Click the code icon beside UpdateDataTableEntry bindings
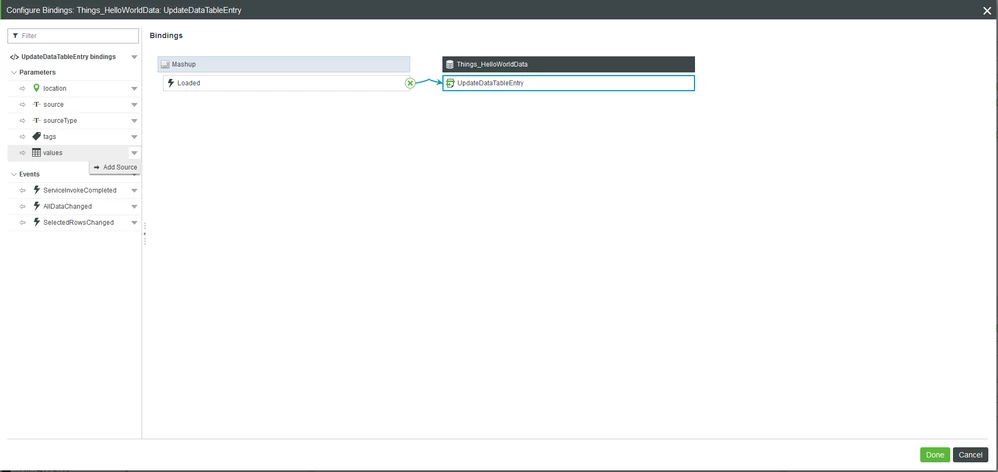This screenshot has width=998, height=472. (x=15, y=57)
